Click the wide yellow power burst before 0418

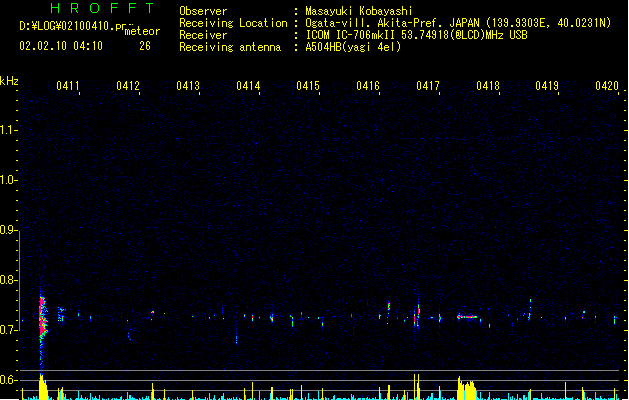[467, 389]
